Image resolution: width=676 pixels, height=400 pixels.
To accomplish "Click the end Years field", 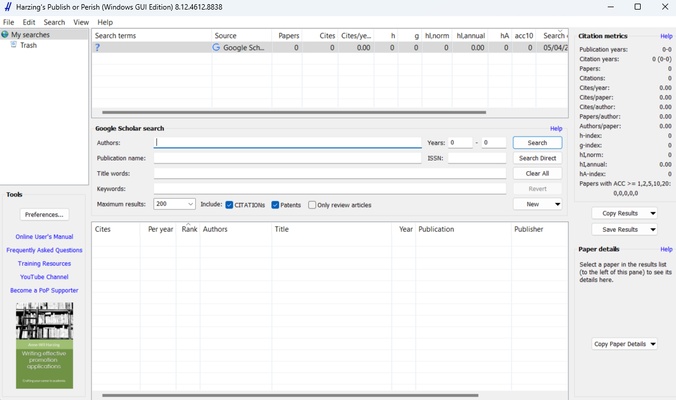I will tap(494, 143).
